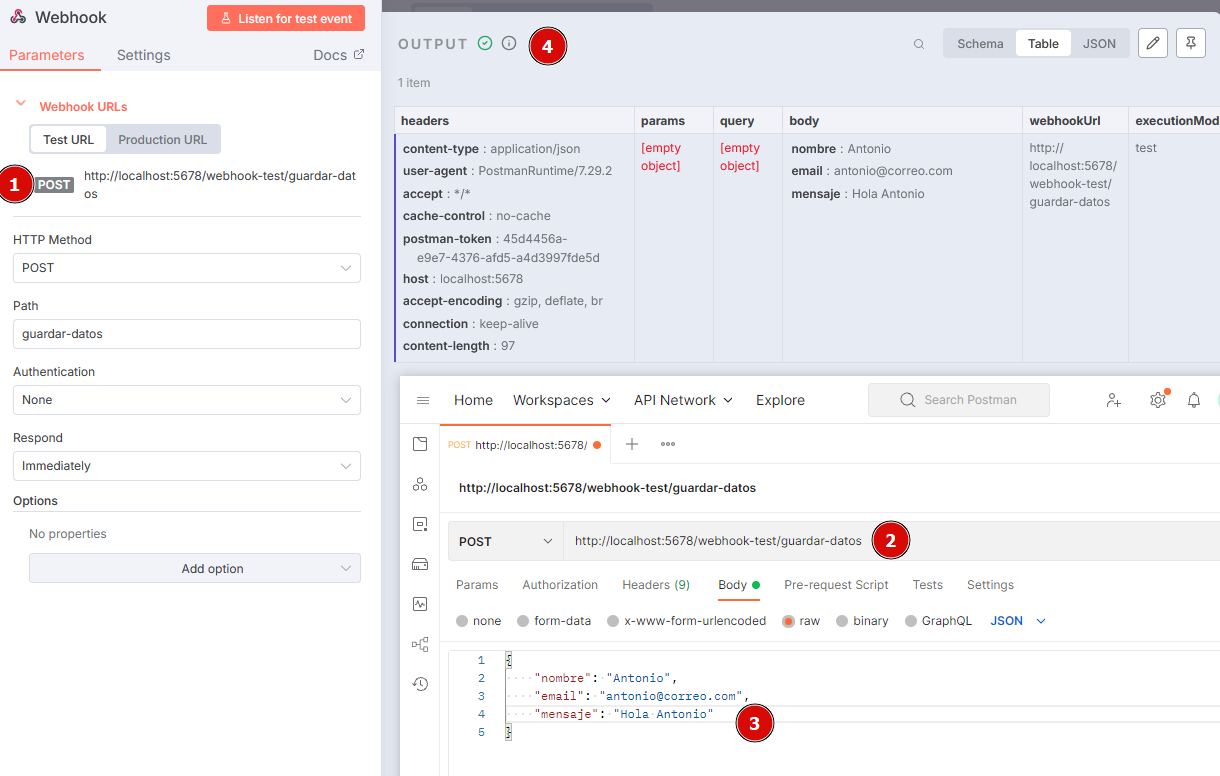Screen dimensions: 1220x776
Task: Copy the webhook test URL text
Action: [x=220, y=185]
